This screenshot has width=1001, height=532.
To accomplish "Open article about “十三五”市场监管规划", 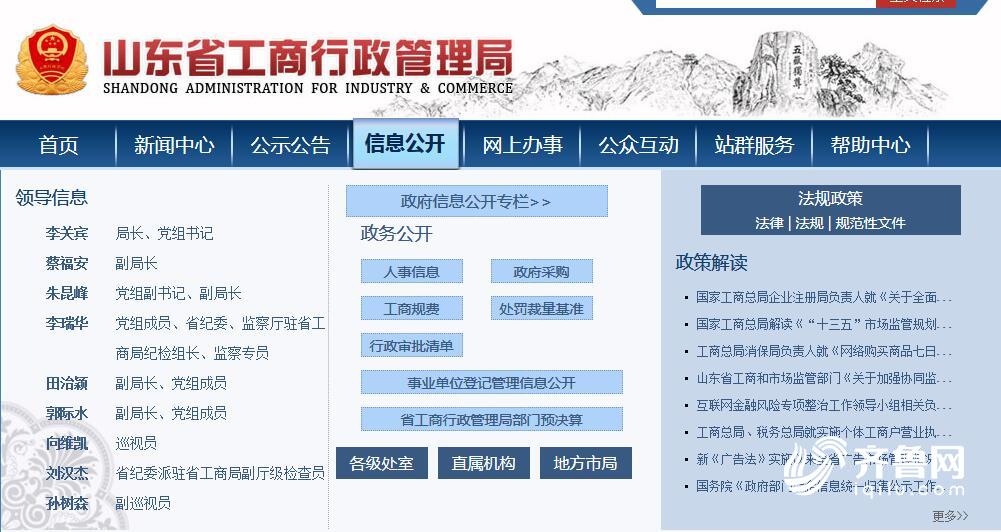I will pos(824,324).
